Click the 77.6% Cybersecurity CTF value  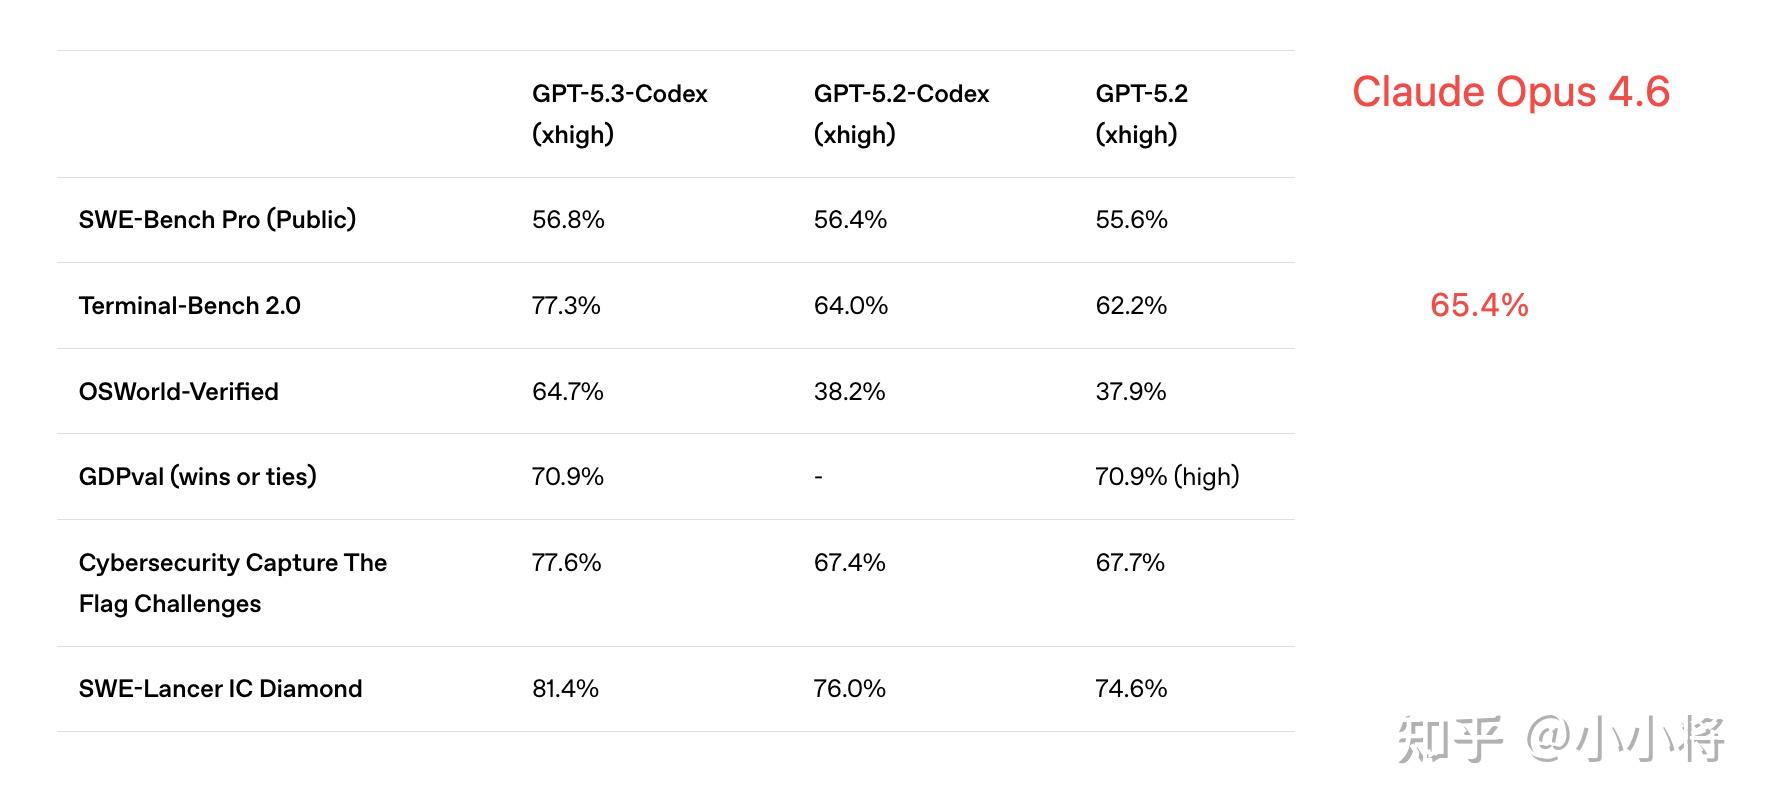[566, 563]
